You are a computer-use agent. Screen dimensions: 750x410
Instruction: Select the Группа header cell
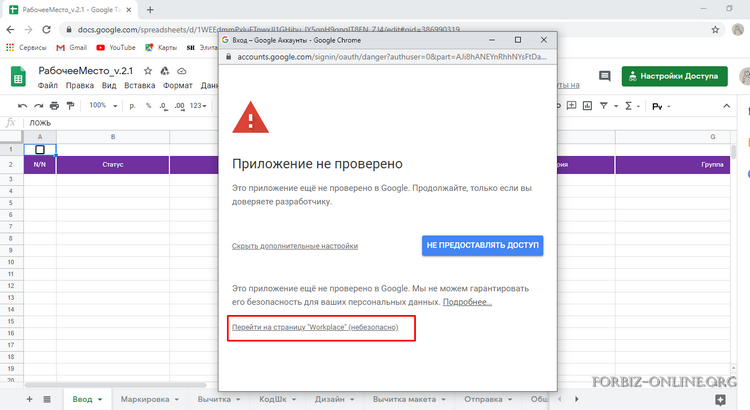click(673, 165)
